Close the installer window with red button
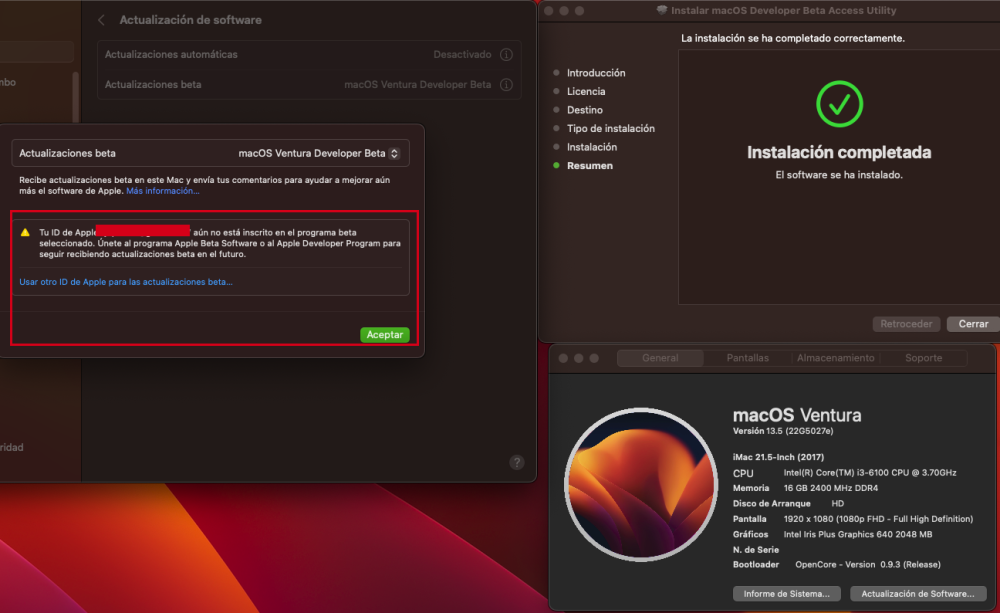Screen dimensions: 1000x613 pyautogui.click(x=548, y=11)
